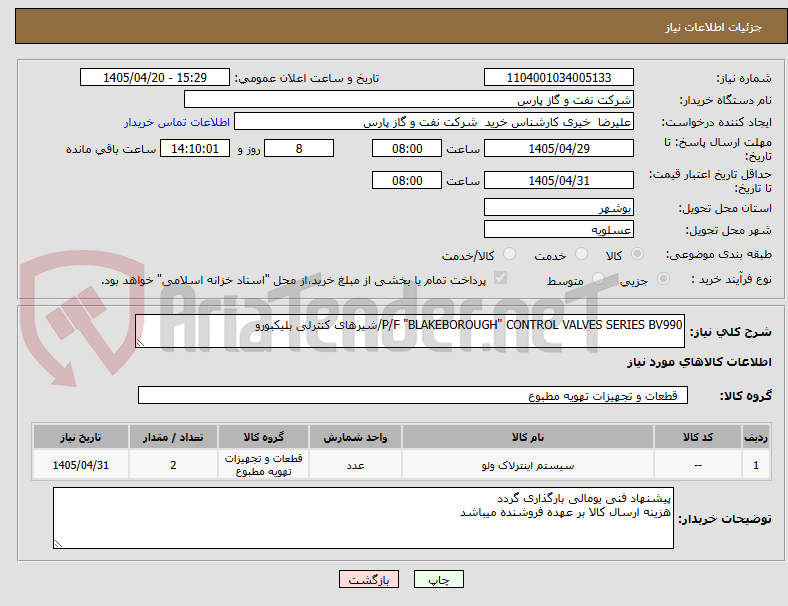Click the goods group قطعات و تجهیزات field
Viewport: 788px width, 606px height.
click(x=413, y=395)
